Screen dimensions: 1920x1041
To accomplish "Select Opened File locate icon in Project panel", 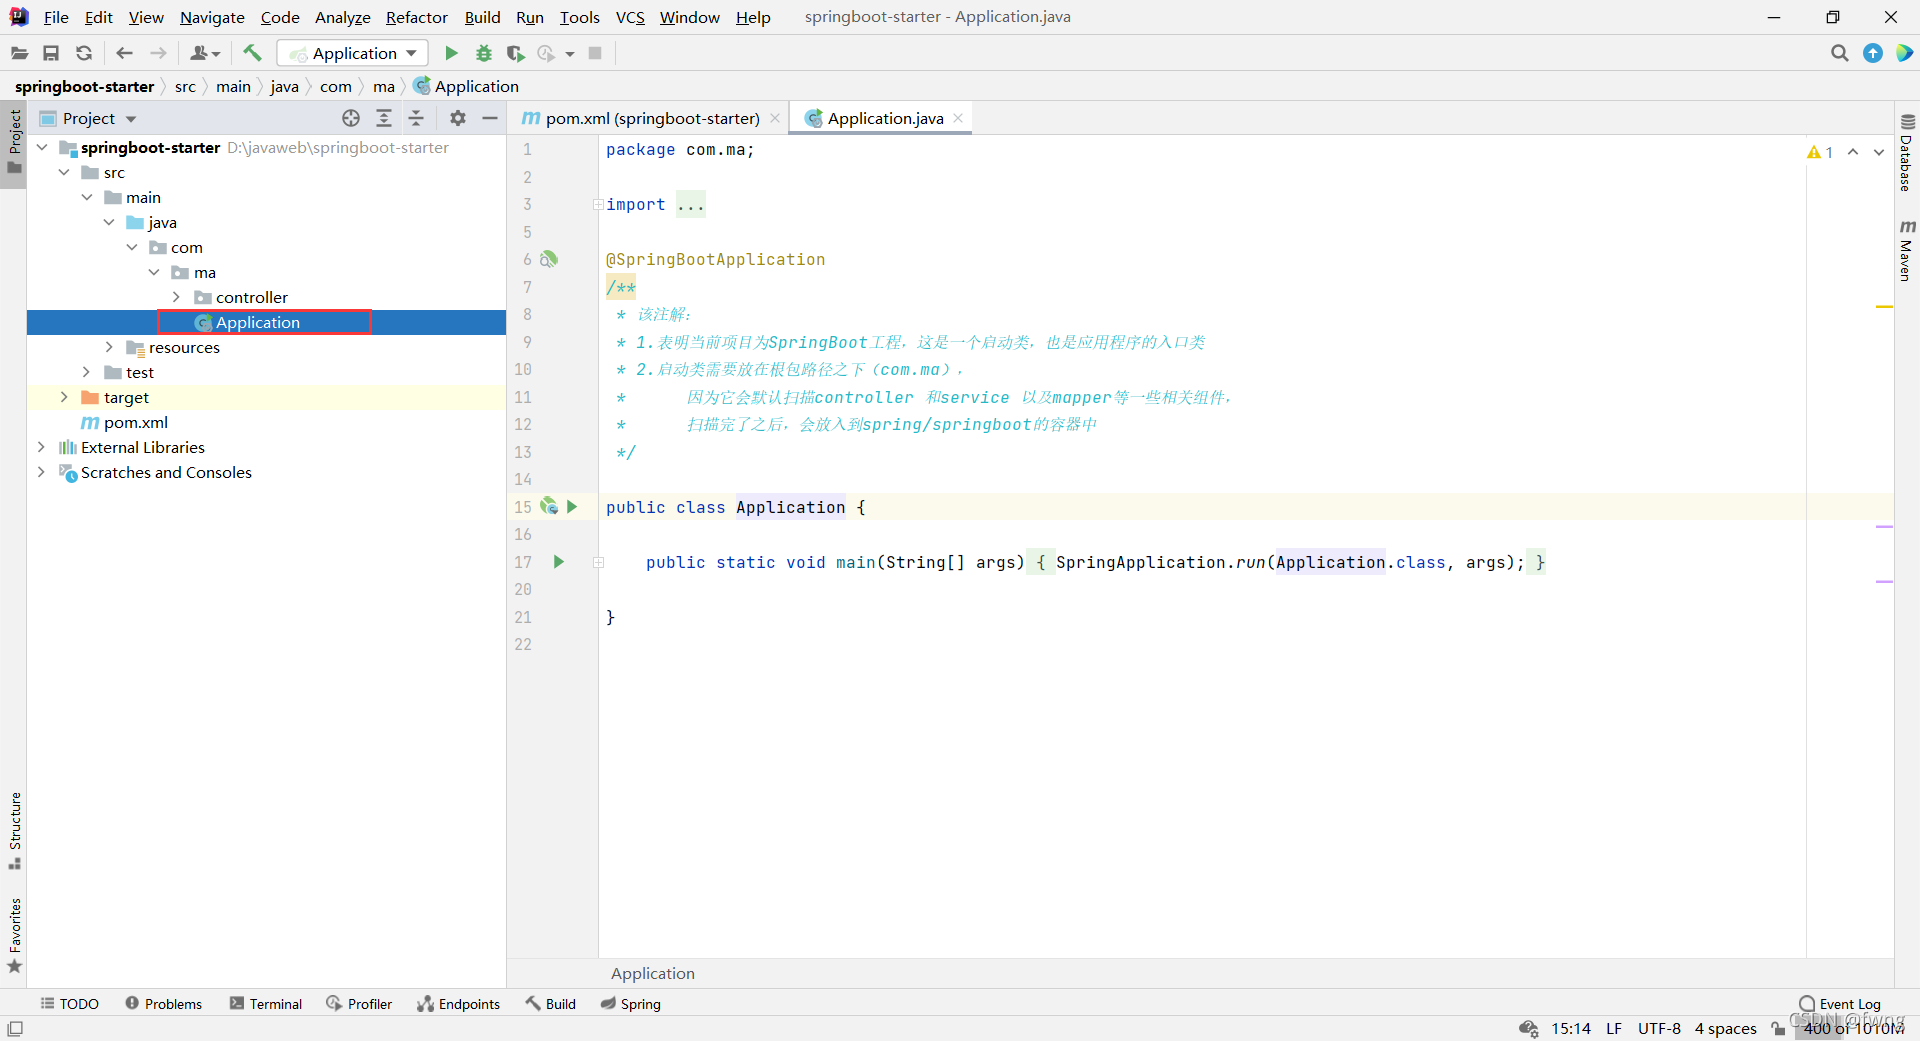I will coord(351,118).
